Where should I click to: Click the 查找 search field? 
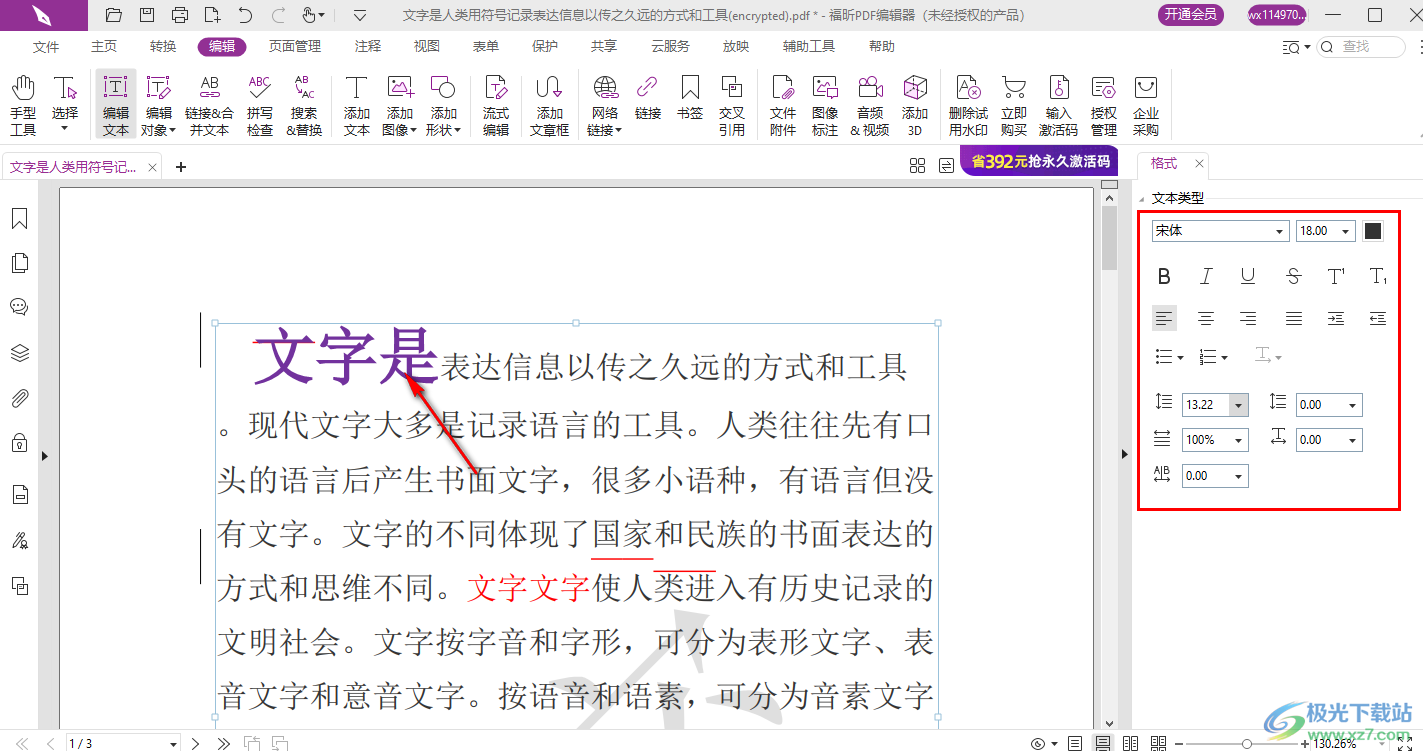pos(1362,46)
